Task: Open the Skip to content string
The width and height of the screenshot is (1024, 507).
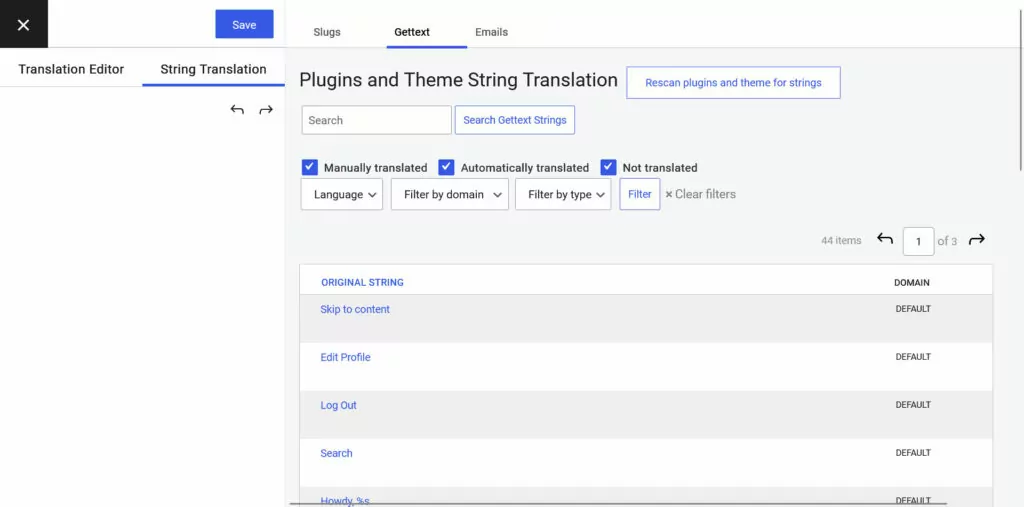Action: pos(355,310)
